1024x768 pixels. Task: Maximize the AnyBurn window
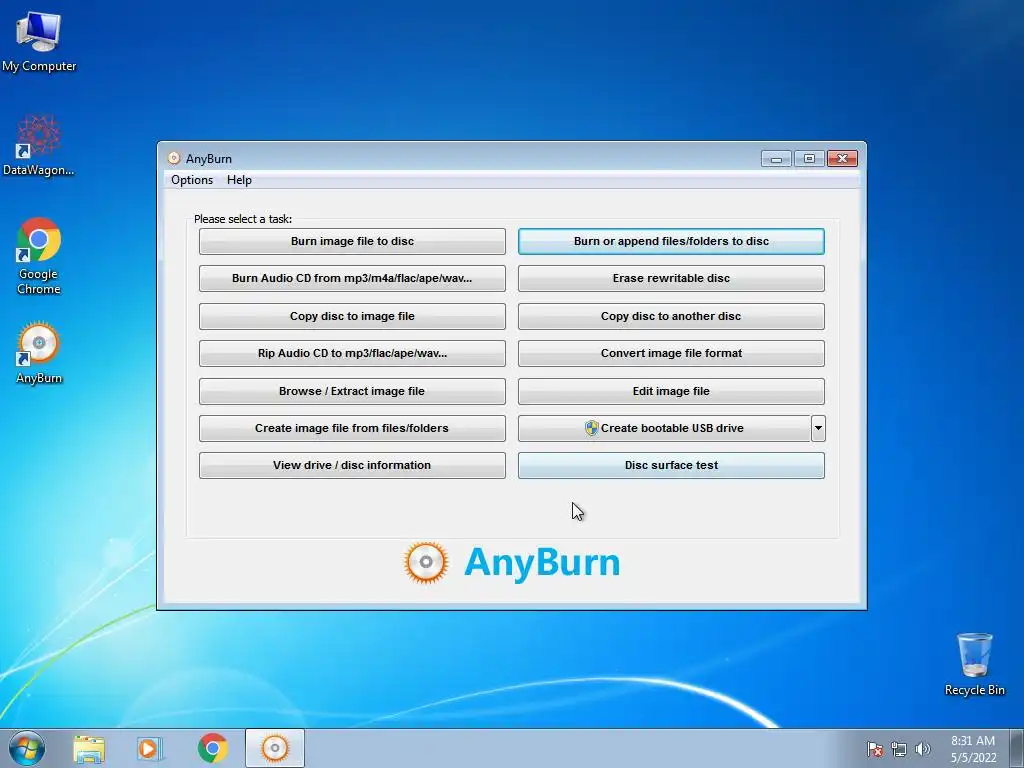tap(809, 159)
